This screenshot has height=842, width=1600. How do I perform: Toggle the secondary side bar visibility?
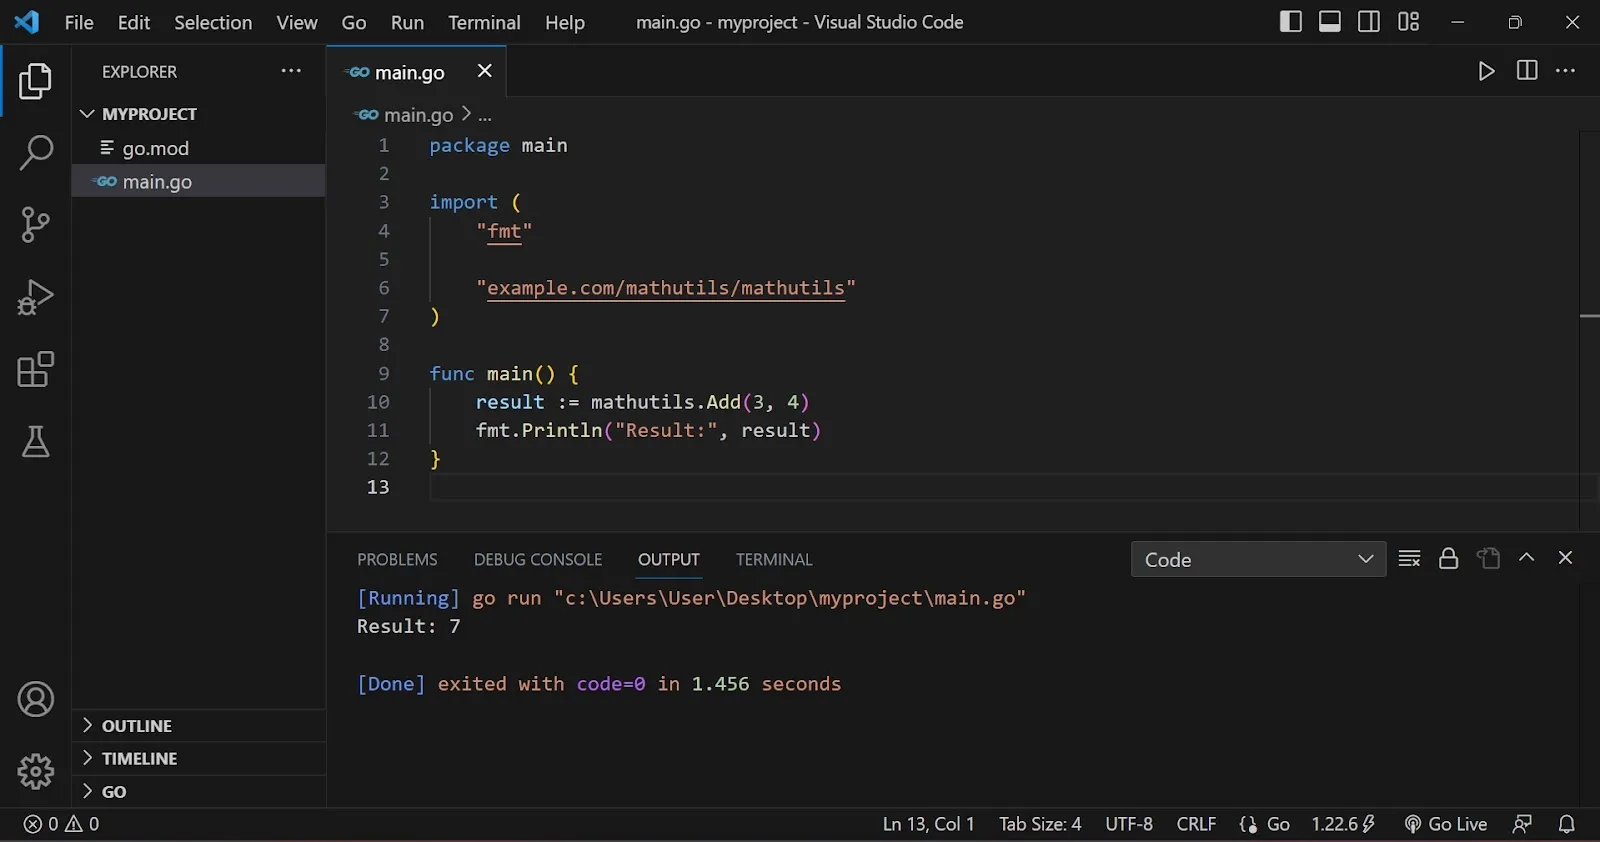pos(1369,21)
